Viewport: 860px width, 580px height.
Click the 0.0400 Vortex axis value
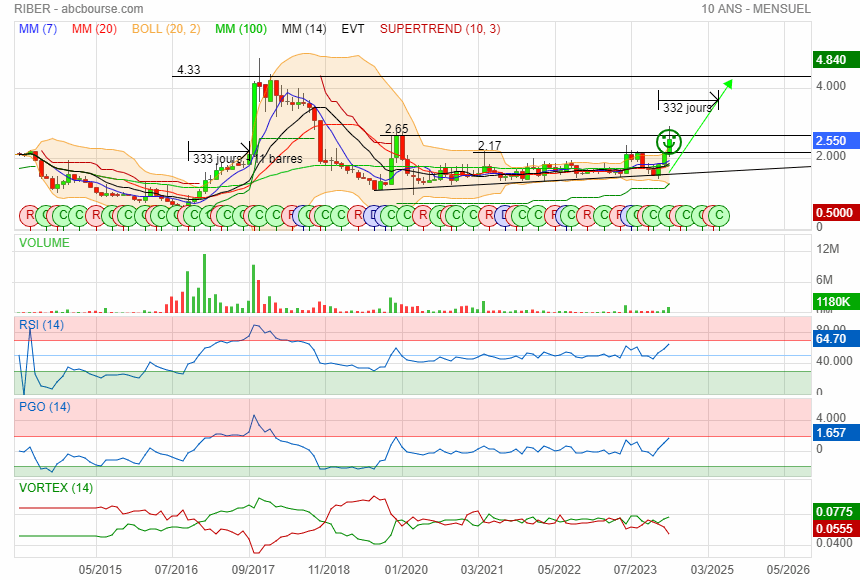pos(834,543)
